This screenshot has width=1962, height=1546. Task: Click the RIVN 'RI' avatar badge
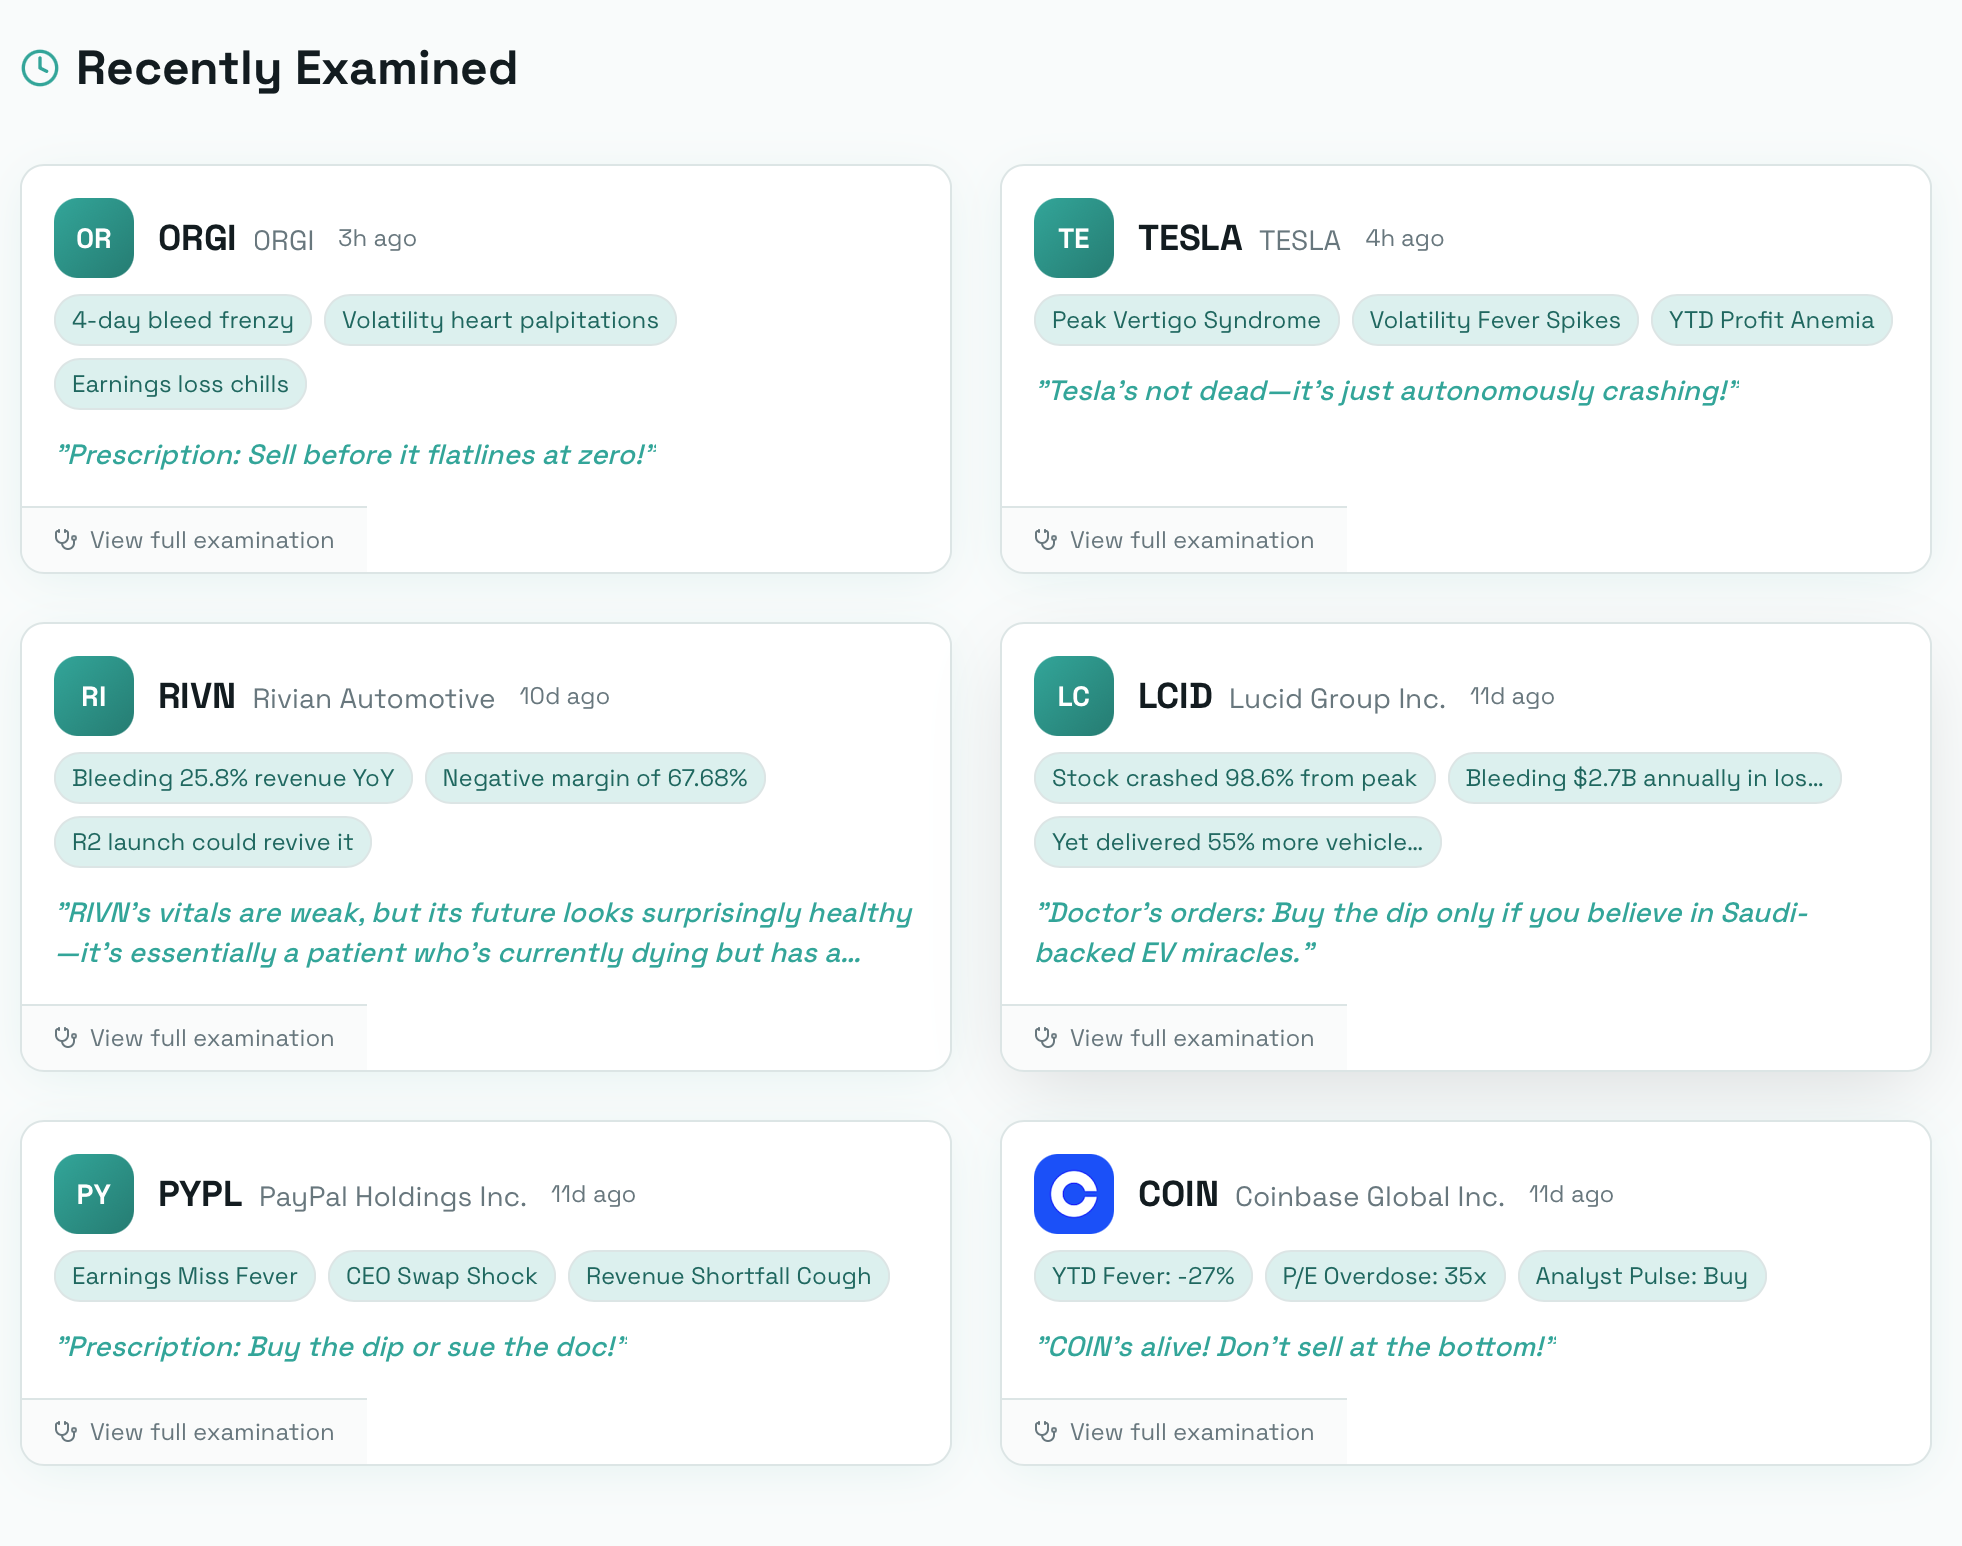pos(94,696)
